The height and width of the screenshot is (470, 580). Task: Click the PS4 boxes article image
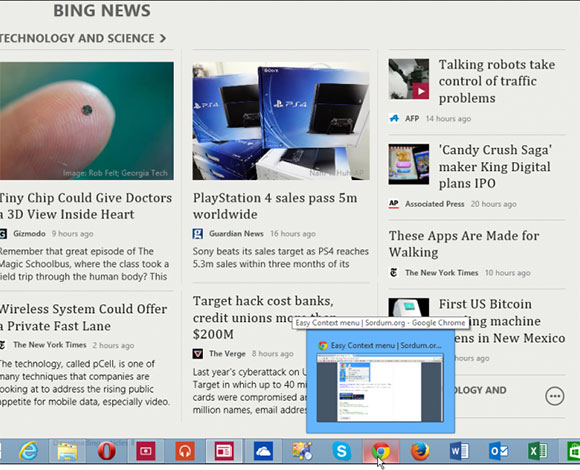[281, 121]
